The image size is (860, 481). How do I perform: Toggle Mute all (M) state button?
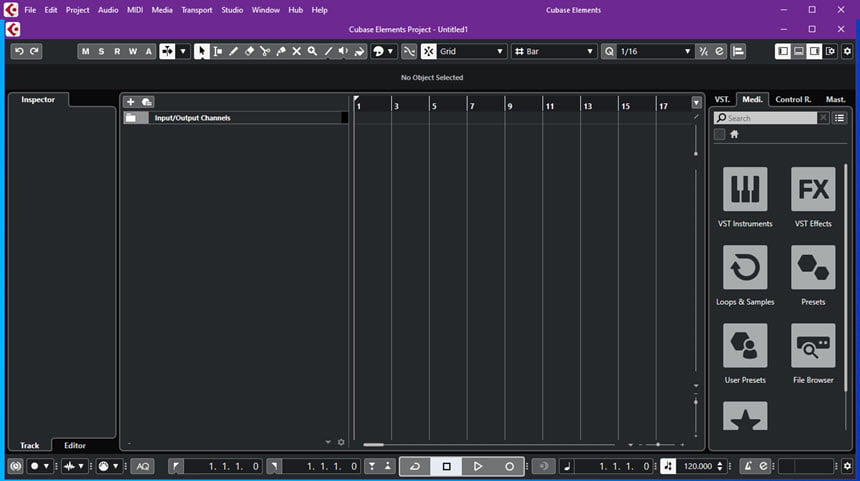click(x=86, y=52)
